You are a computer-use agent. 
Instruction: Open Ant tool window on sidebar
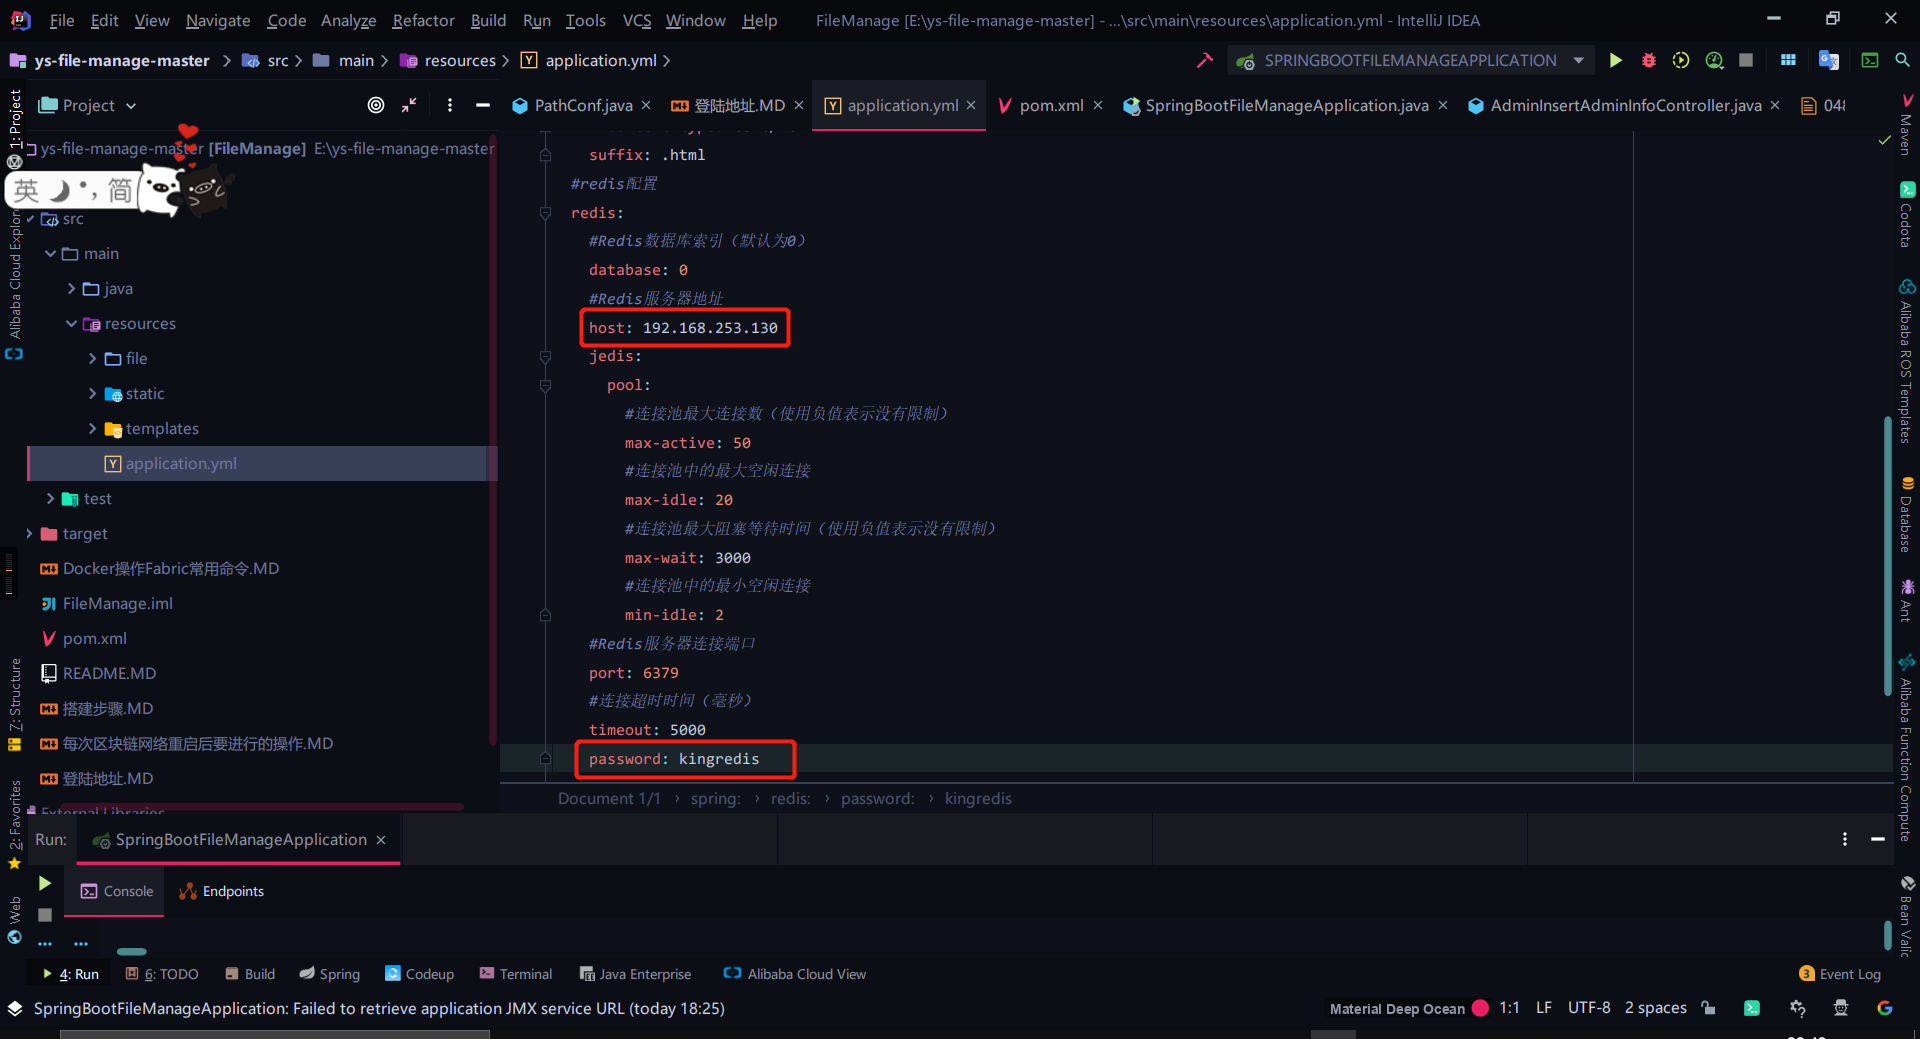point(1906,600)
